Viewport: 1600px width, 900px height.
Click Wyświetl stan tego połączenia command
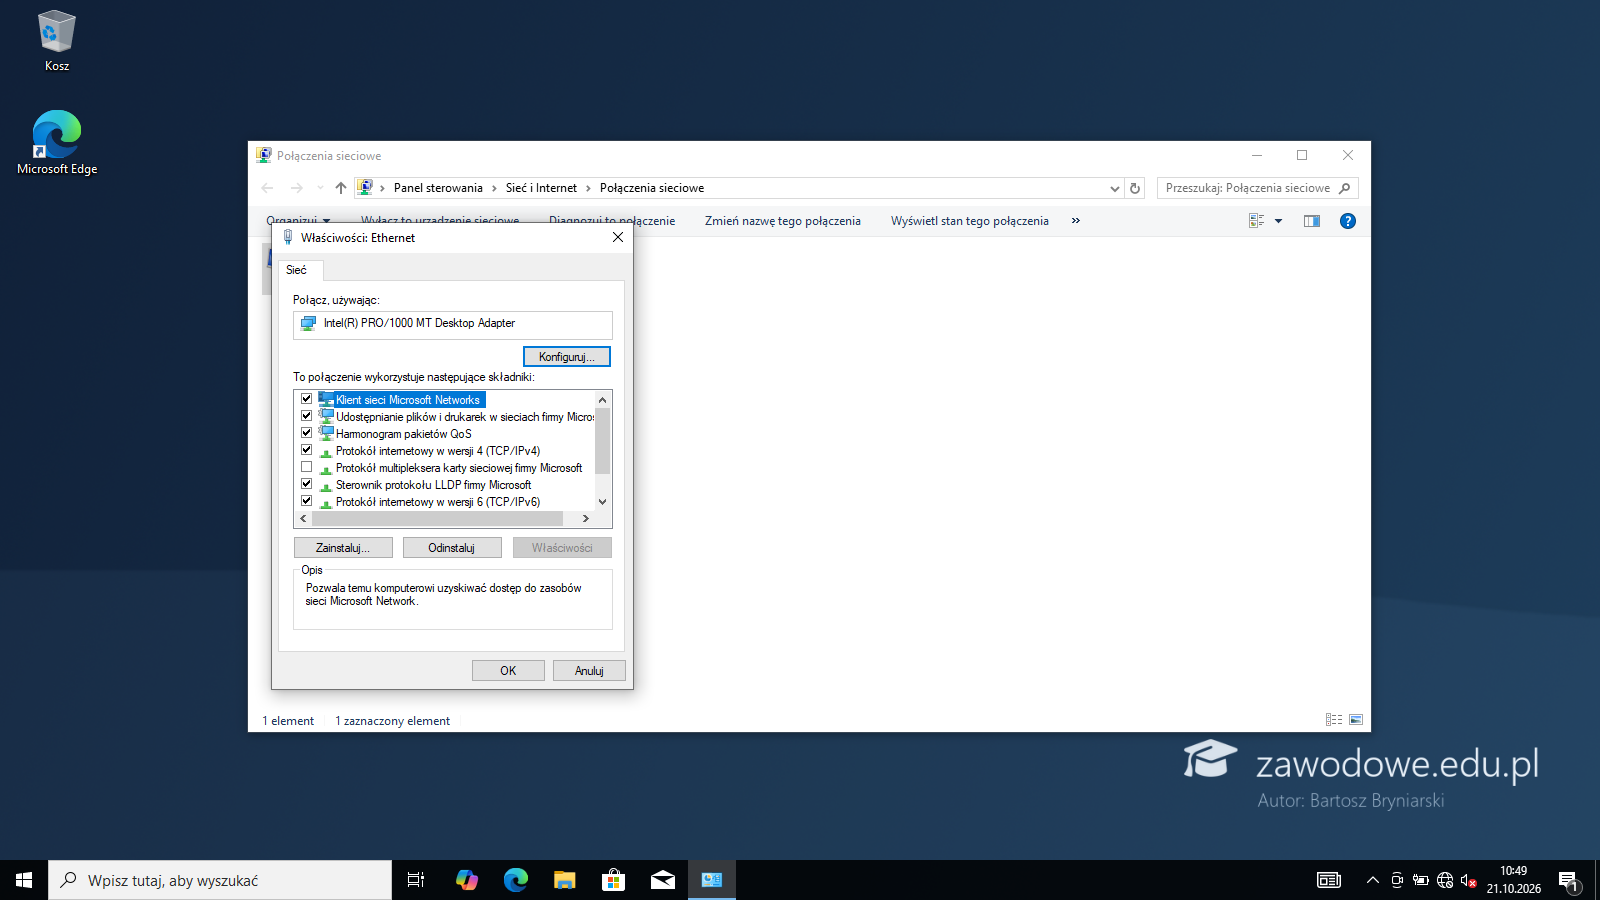point(970,221)
